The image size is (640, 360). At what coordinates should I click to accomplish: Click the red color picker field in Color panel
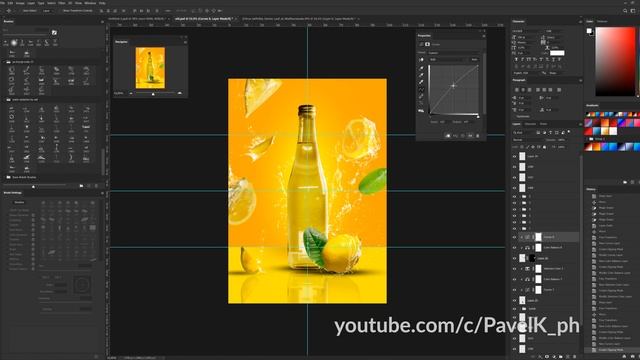coord(615,62)
